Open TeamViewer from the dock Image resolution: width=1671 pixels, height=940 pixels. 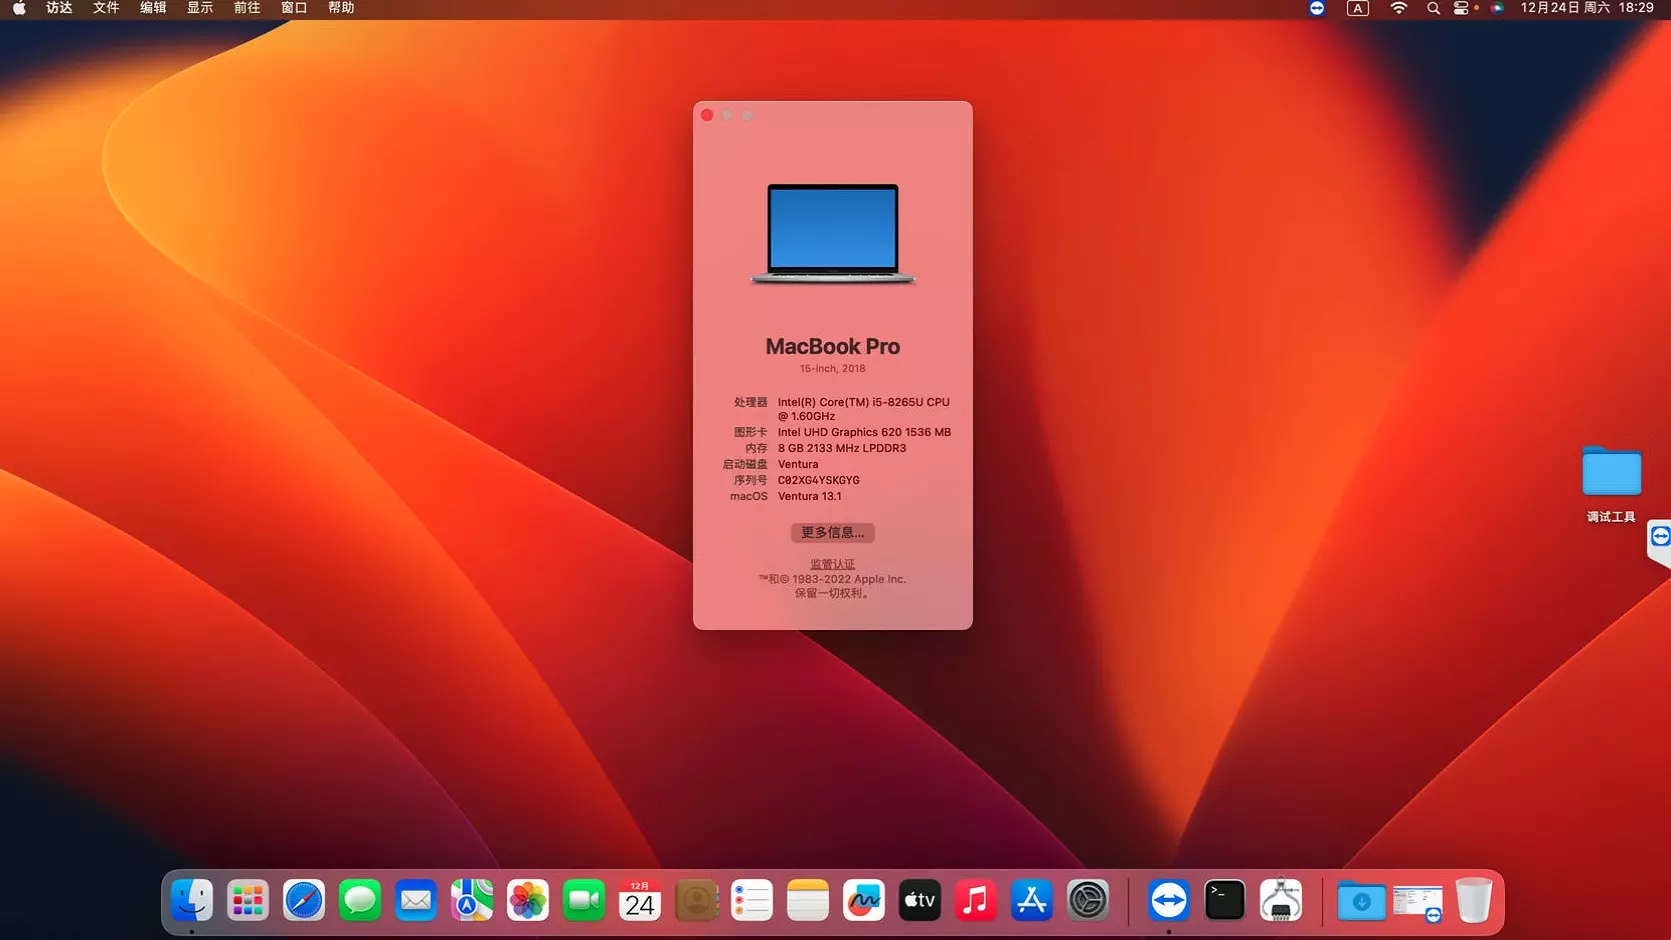point(1168,901)
